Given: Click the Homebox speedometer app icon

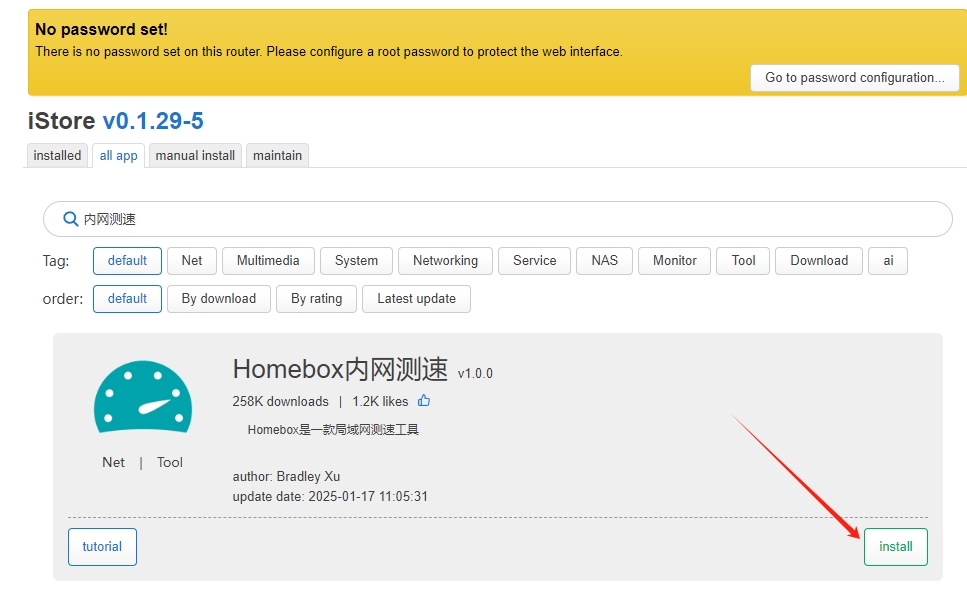Looking at the screenshot, I should click(142, 397).
